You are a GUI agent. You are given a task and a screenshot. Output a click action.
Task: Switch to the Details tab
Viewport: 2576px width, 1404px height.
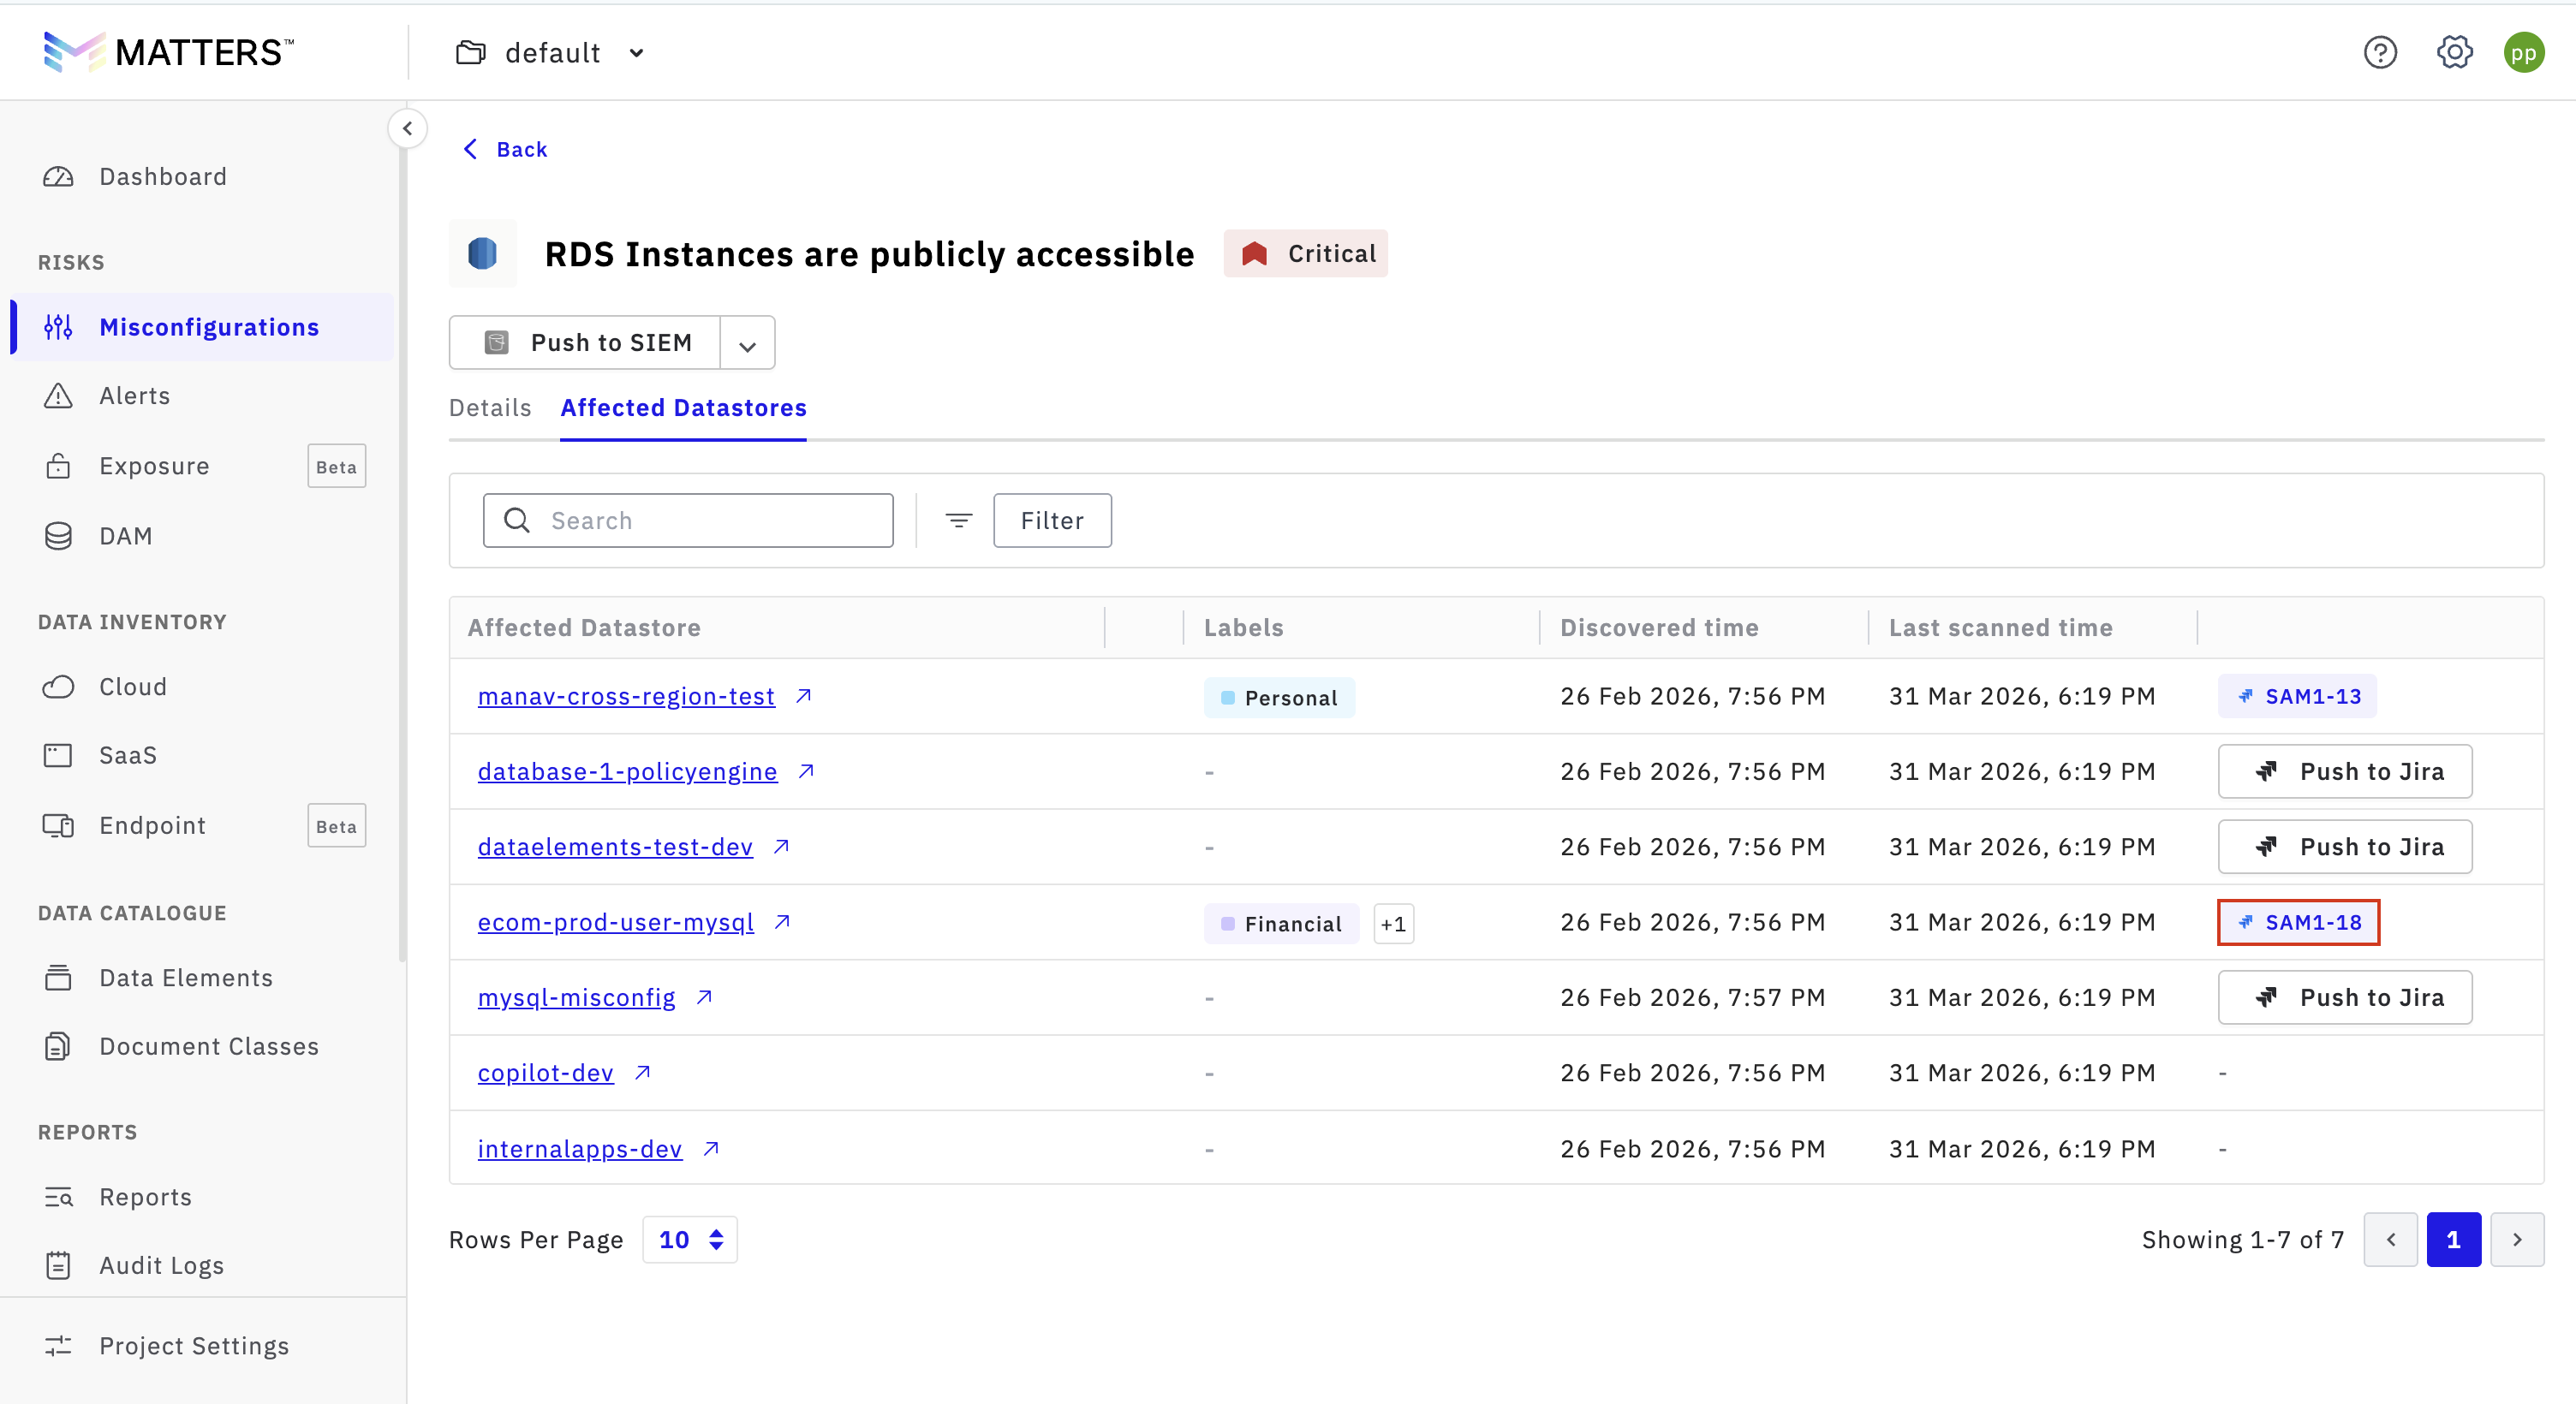pyautogui.click(x=490, y=408)
